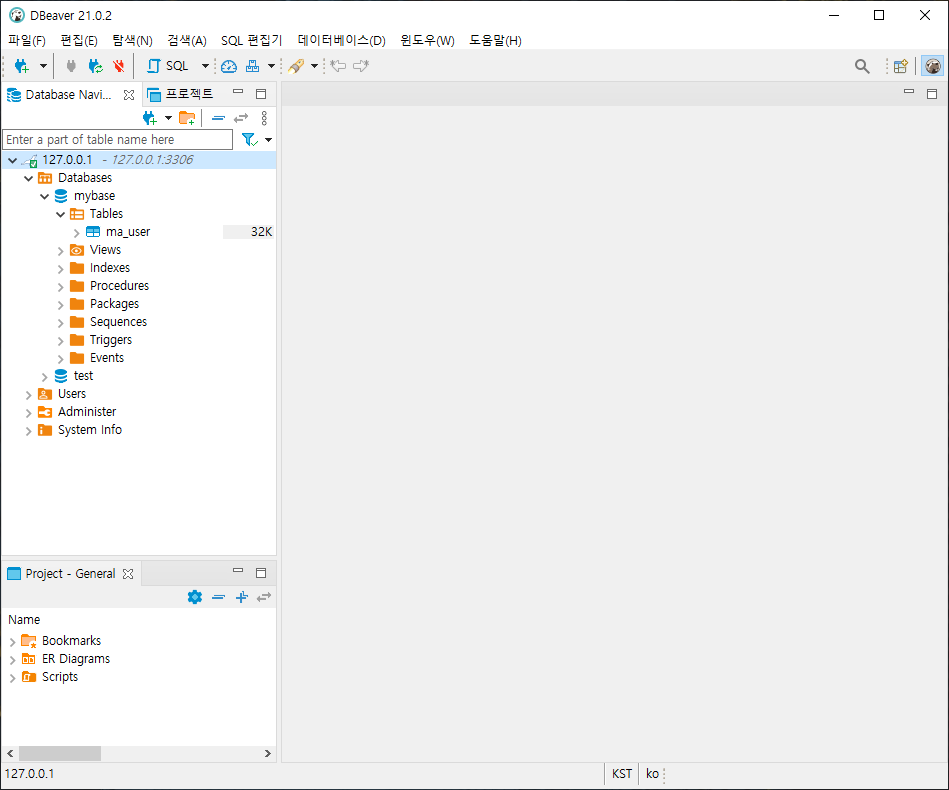The height and width of the screenshot is (790, 949).
Task: Select the ma_user table
Action: point(128,232)
